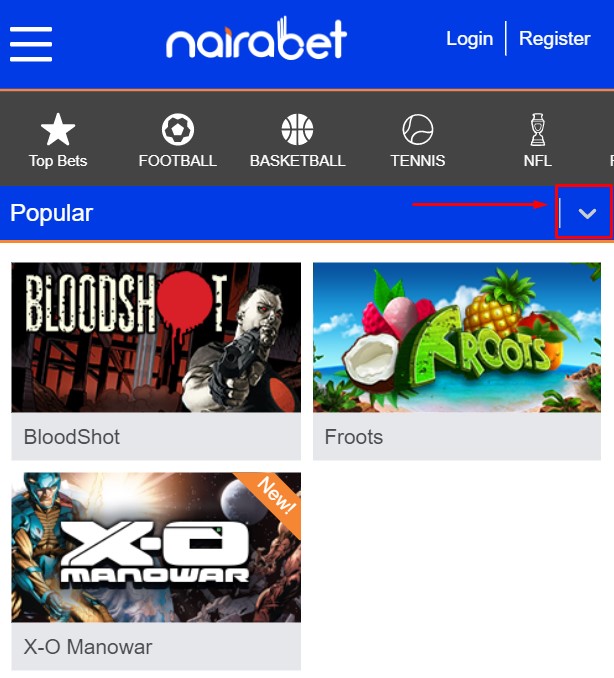Launch the Froots game thumbnail
The height and width of the screenshot is (678, 614).
pyautogui.click(x=457, y=337)
